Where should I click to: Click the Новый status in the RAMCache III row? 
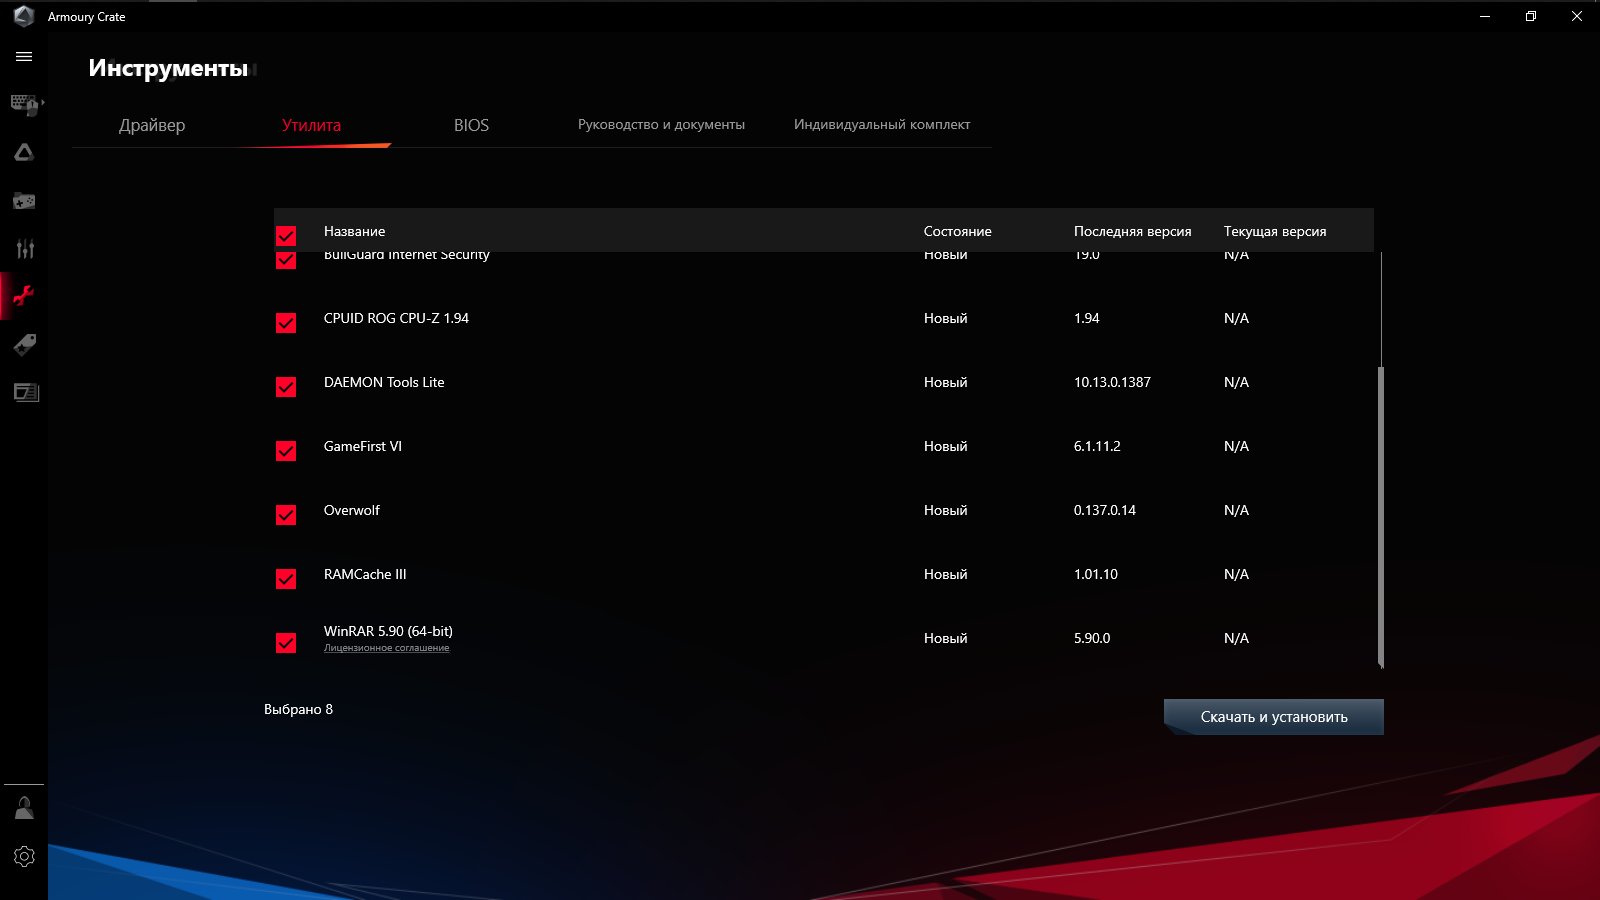click(945, 574)
